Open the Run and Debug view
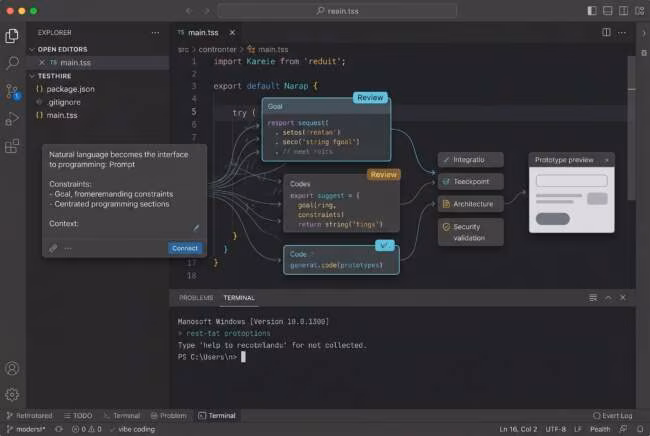Screen dimensions: 650x436 [12, 119]
